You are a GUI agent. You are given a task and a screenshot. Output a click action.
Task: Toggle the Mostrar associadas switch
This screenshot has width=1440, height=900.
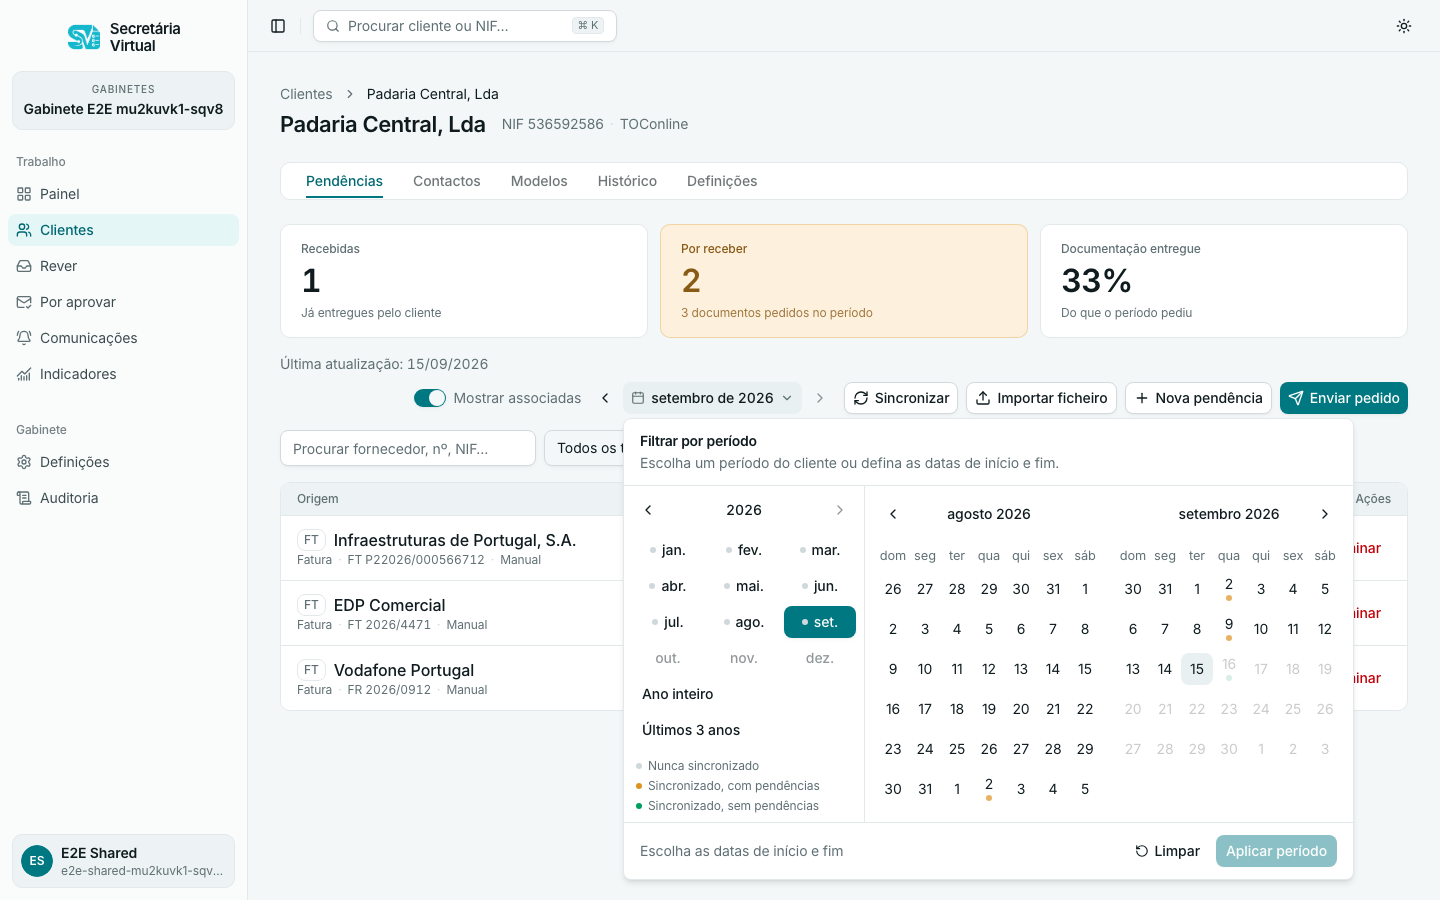430,398
